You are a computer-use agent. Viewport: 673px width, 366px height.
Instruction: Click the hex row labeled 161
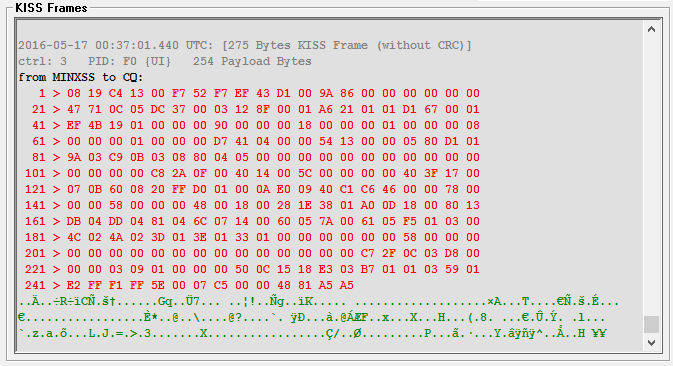[252, 221]
